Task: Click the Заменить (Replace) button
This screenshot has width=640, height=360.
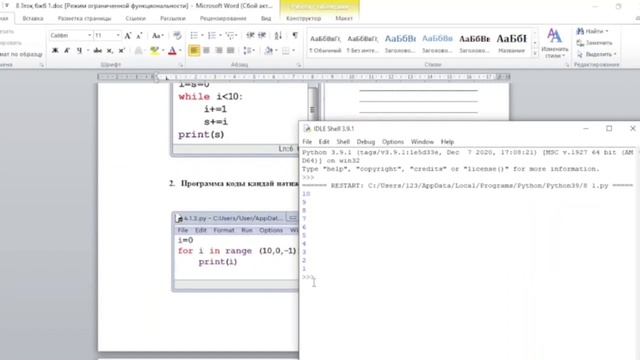Action: (594, 43)
